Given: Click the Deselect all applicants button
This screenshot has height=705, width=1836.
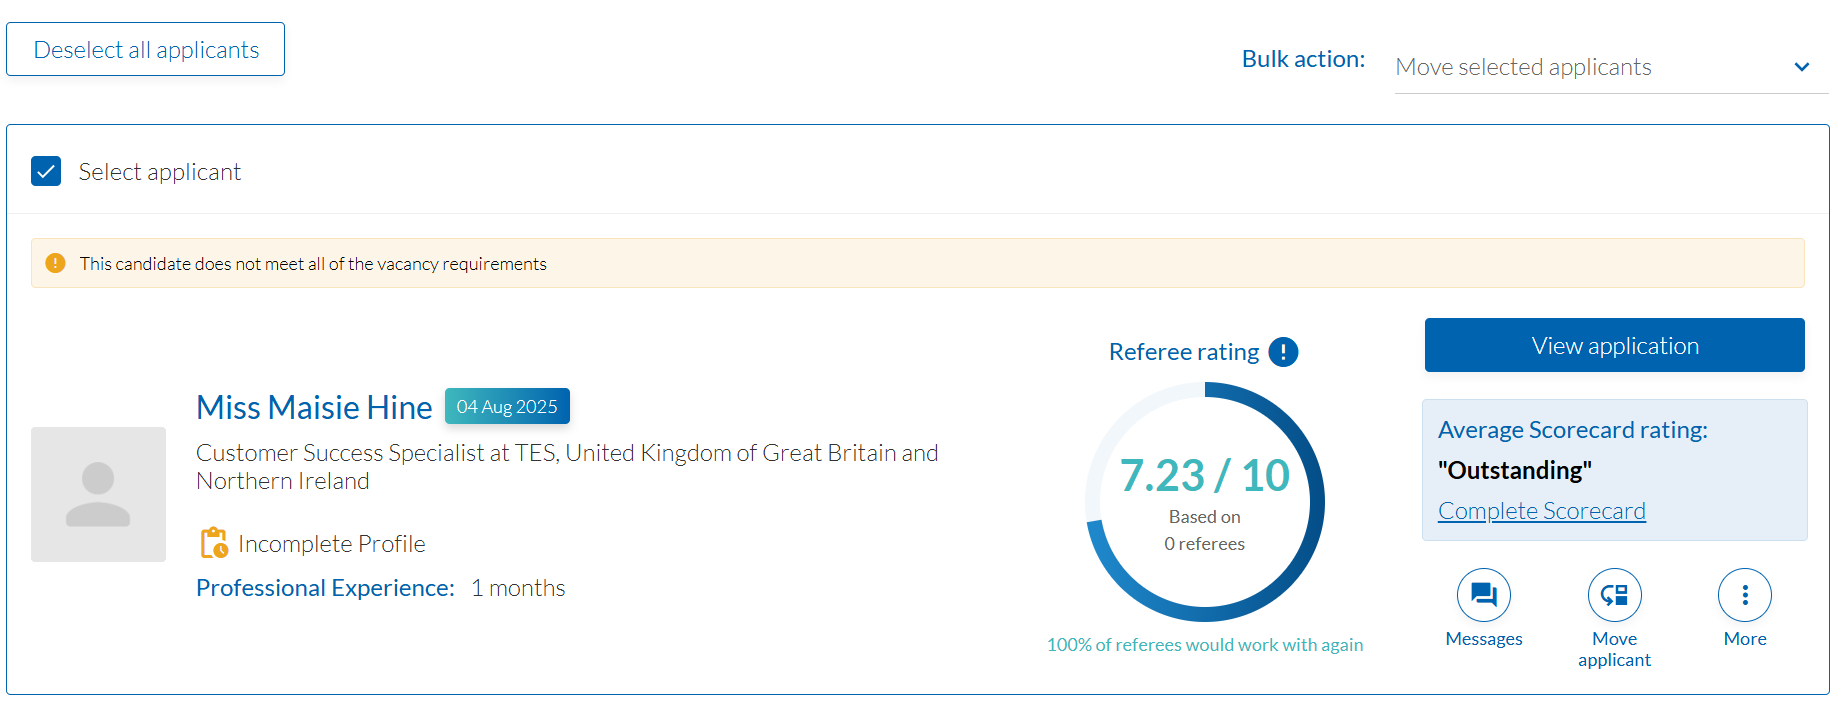Looking at the screenshot, I should (x=146, y=50).
